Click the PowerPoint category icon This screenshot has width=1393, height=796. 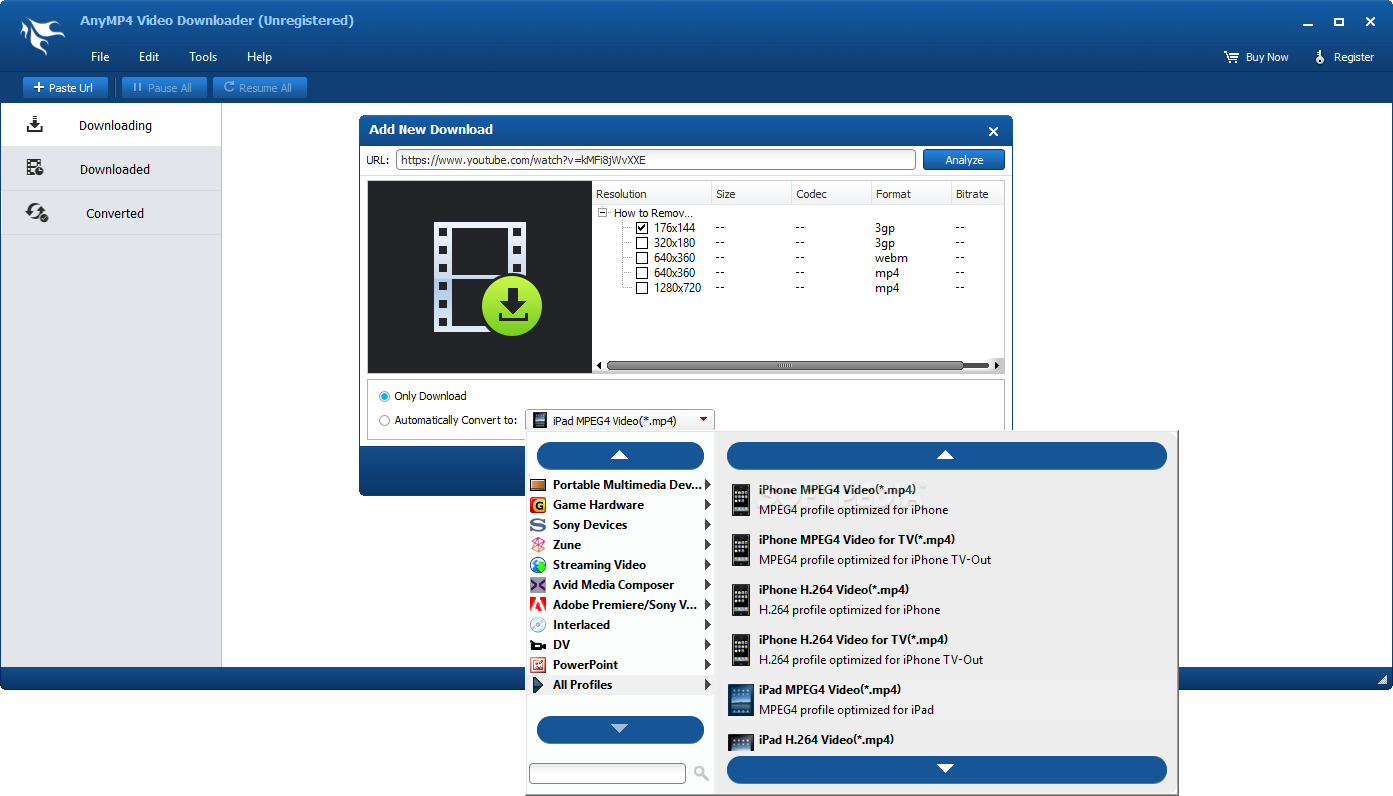(538, 665)
